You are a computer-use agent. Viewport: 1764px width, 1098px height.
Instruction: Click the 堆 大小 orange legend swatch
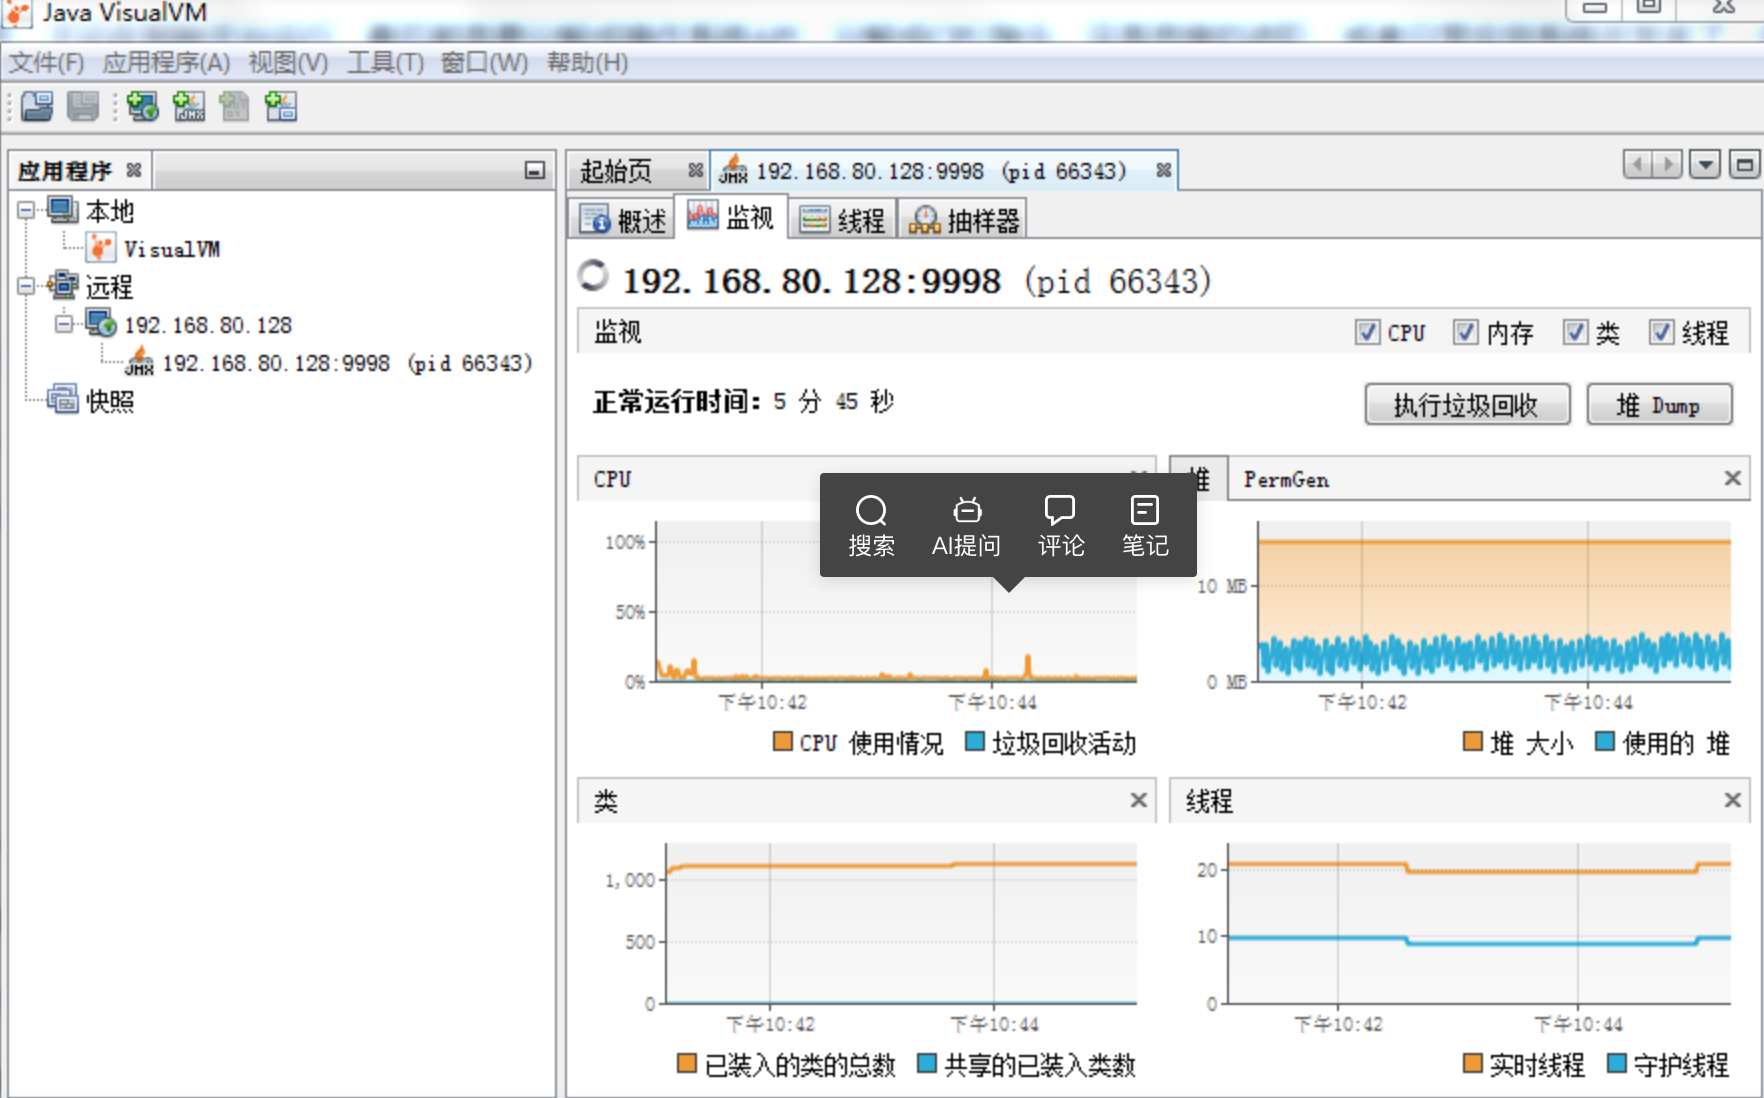(x=1472, y=742)
